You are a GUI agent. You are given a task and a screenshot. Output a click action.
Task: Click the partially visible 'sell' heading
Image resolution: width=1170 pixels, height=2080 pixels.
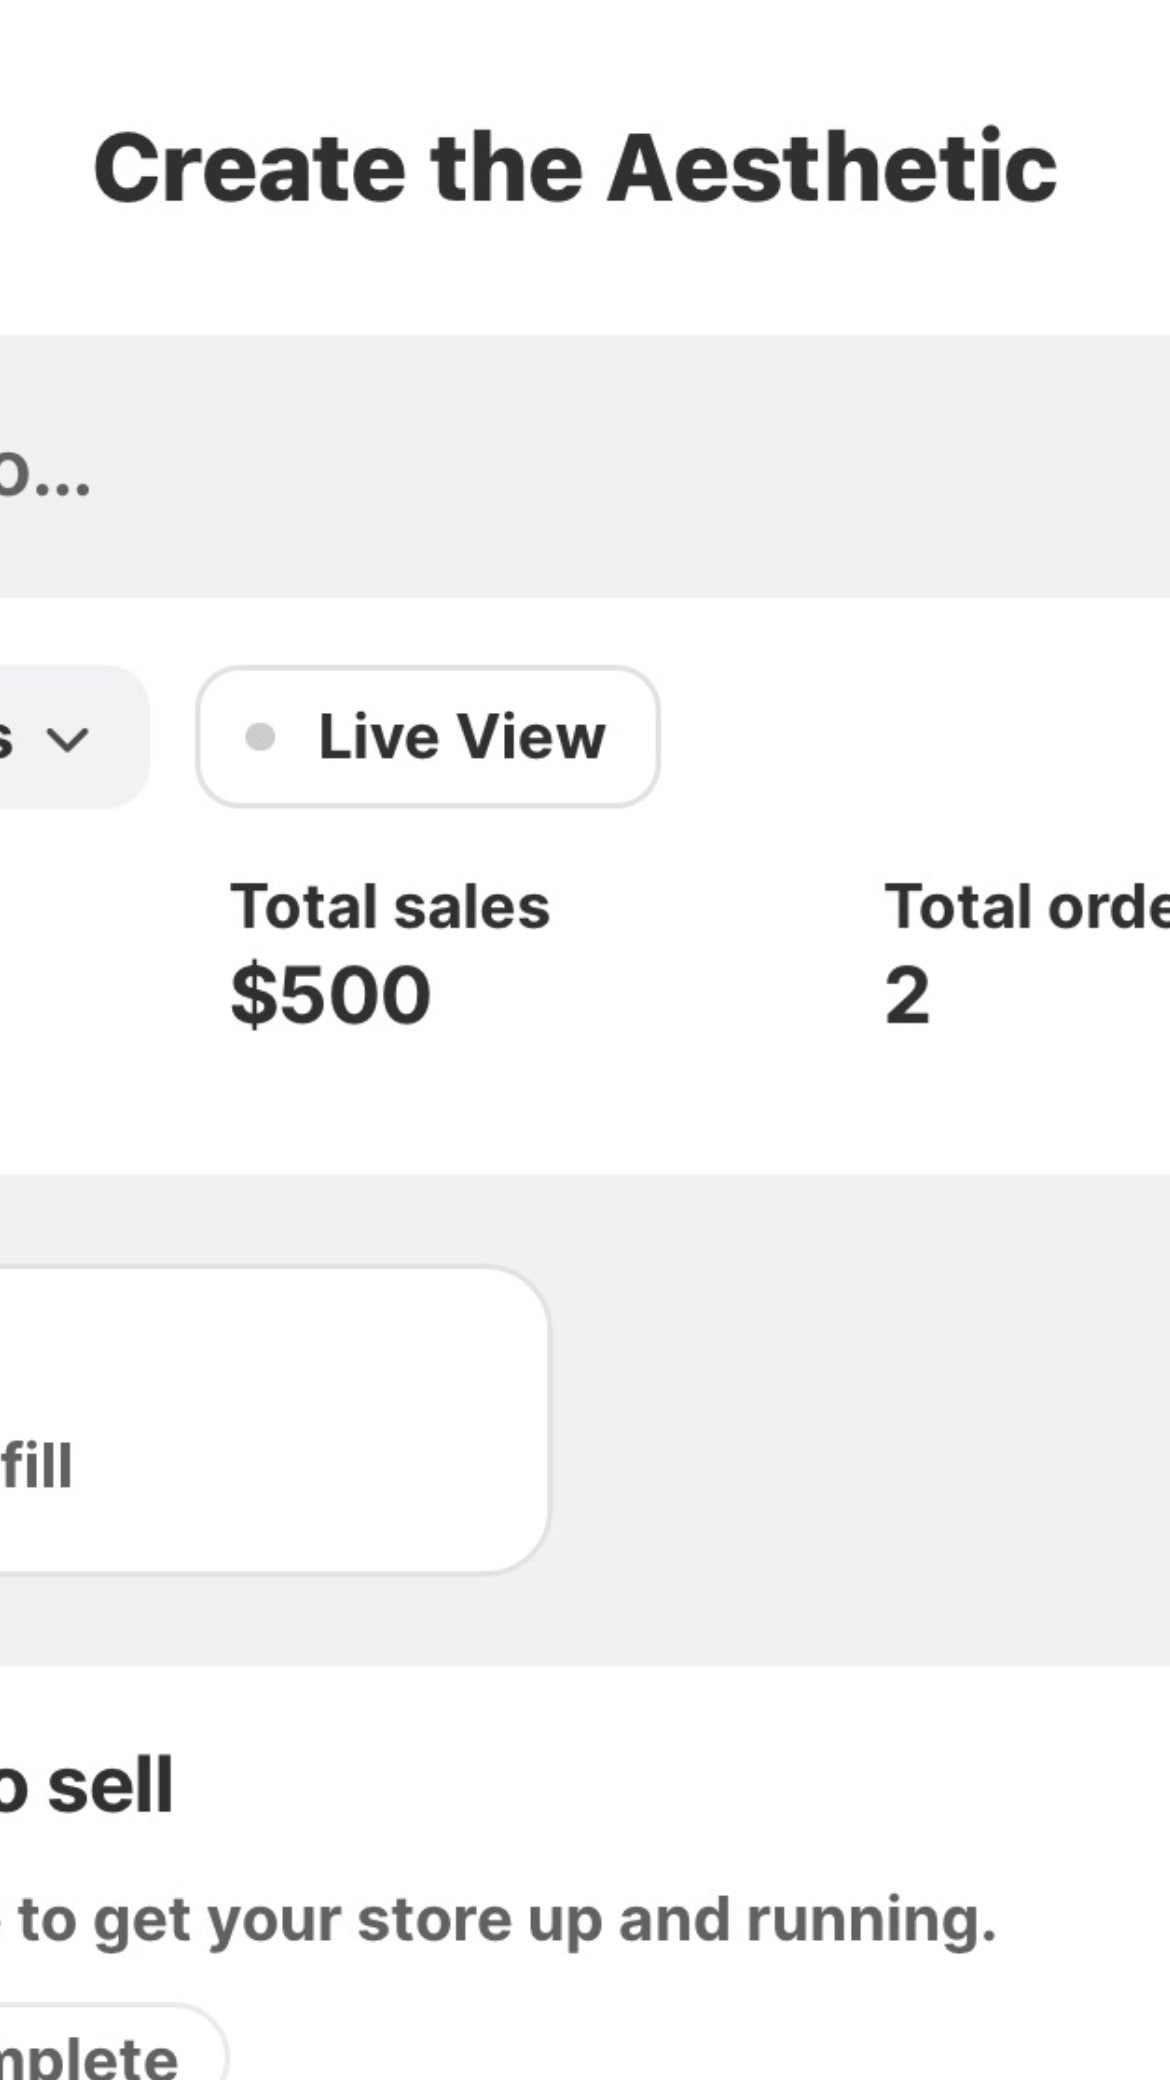tap(87, 1785)
